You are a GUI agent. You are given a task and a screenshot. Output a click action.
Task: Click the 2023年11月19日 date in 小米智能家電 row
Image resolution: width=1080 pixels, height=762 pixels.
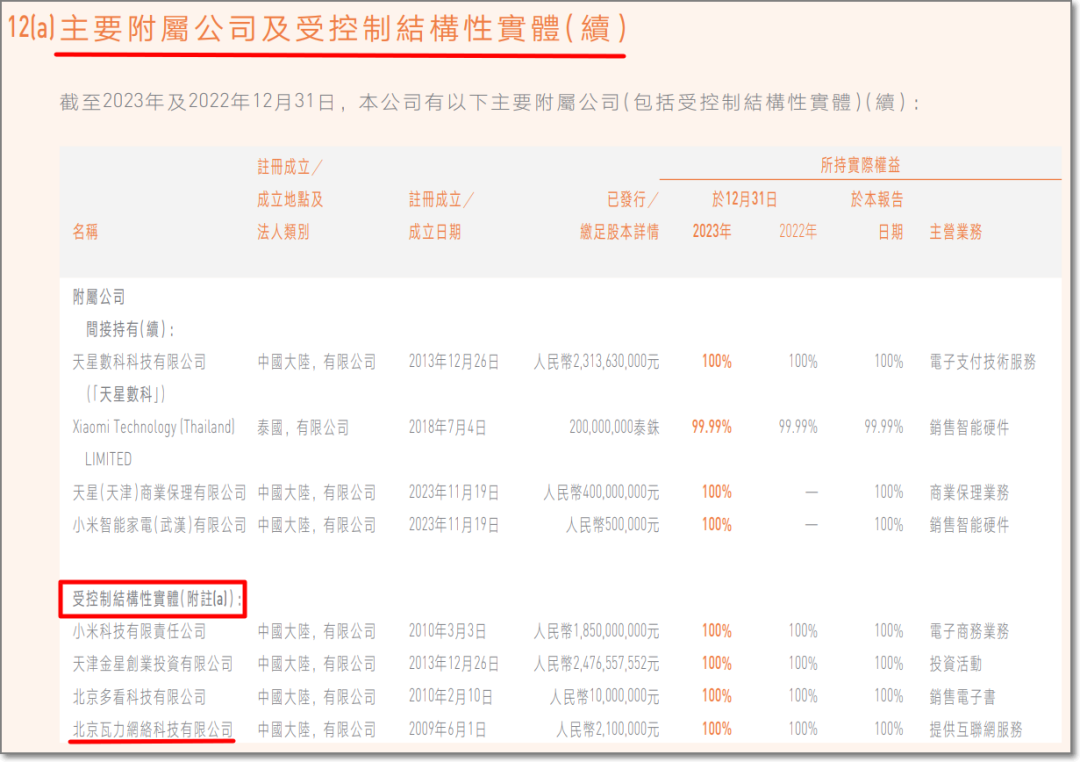[454, 525]
